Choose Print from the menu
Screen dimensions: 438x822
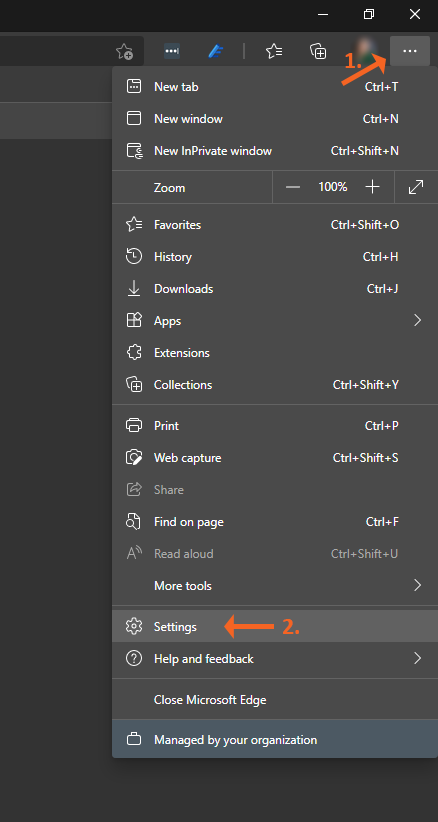(275, 426)
